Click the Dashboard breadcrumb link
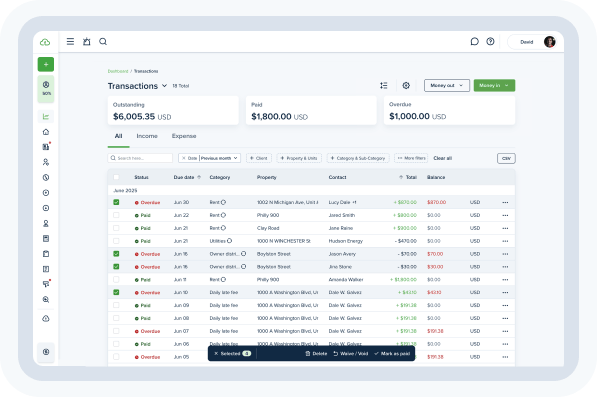 [x=118, y=71]
